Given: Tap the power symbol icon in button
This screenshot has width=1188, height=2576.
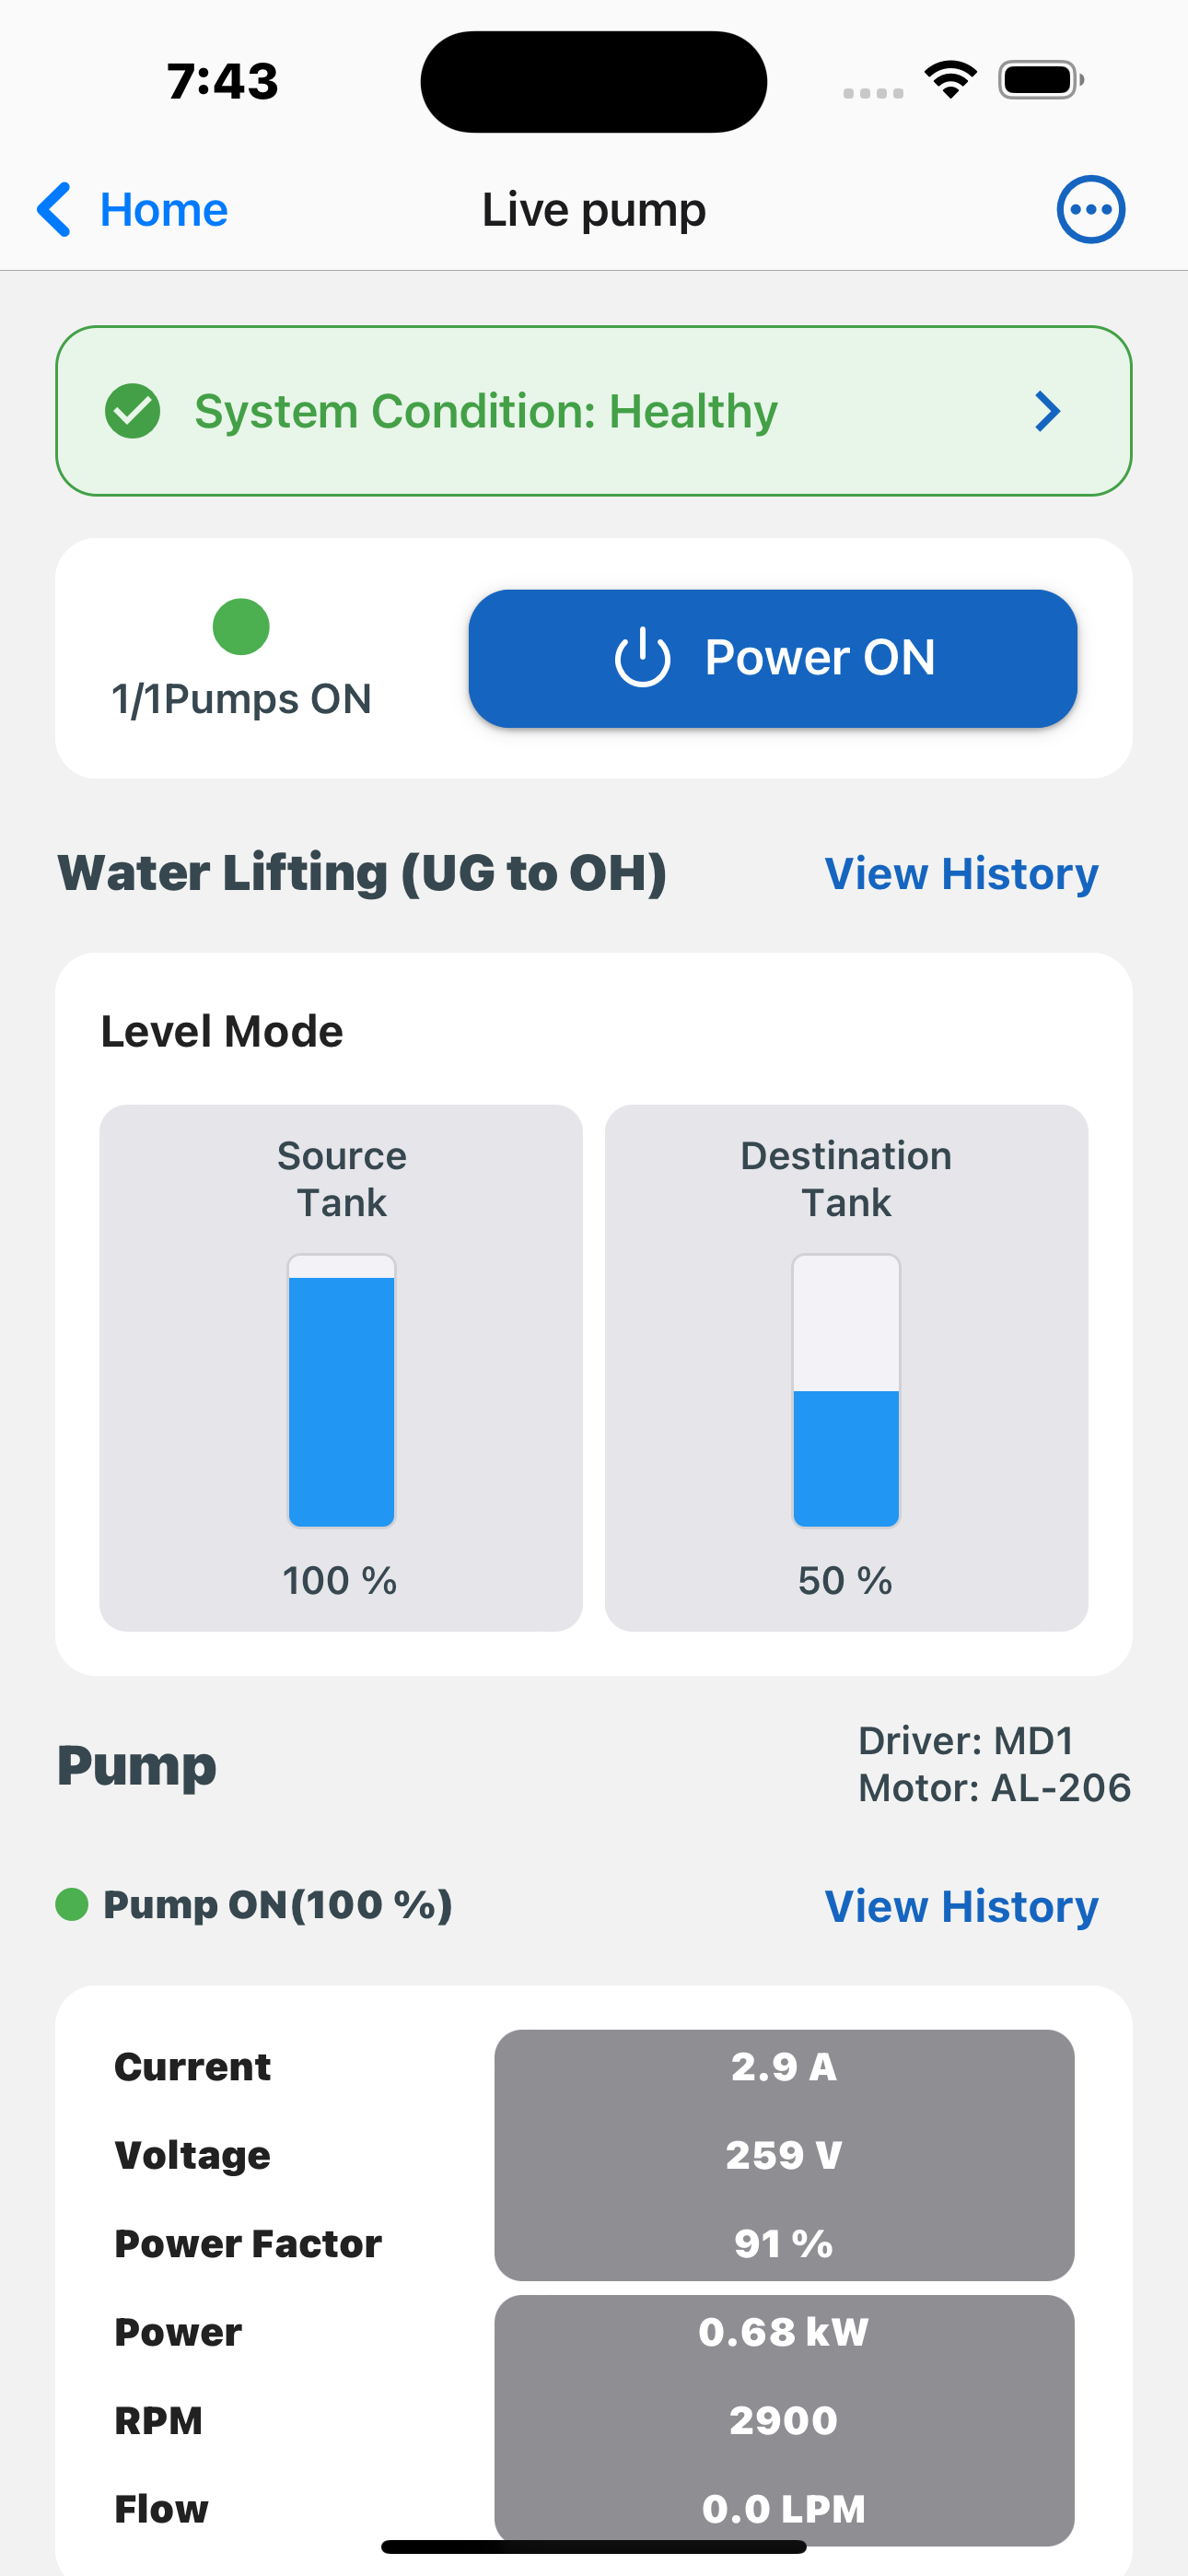Looking at the screenshot, I should click(642, 658).
